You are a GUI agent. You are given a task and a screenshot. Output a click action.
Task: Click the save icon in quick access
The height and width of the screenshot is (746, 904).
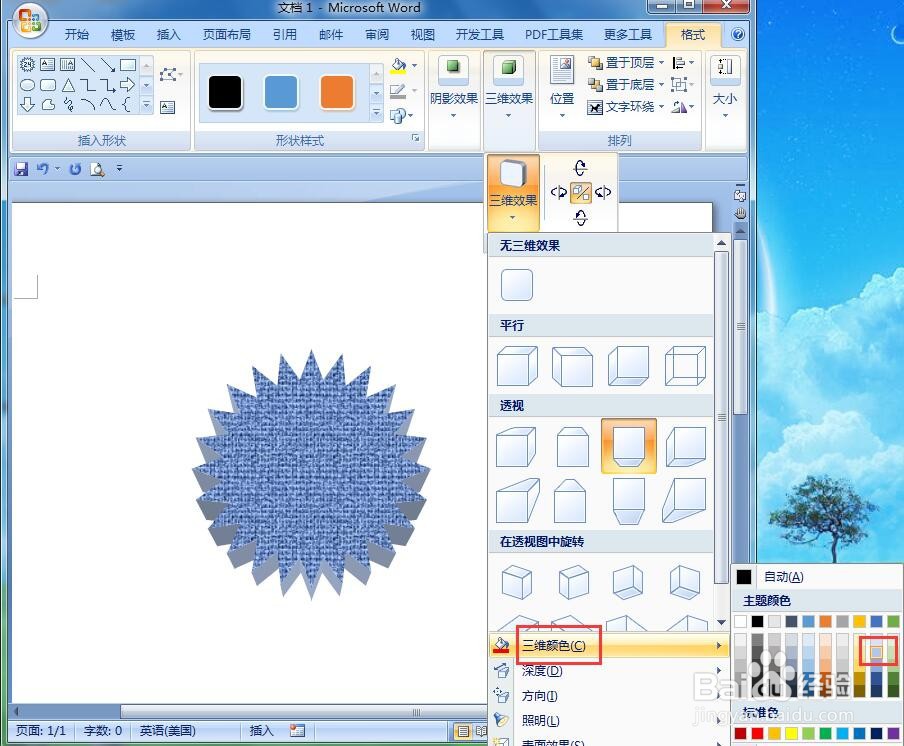click(x=21, y=168)
